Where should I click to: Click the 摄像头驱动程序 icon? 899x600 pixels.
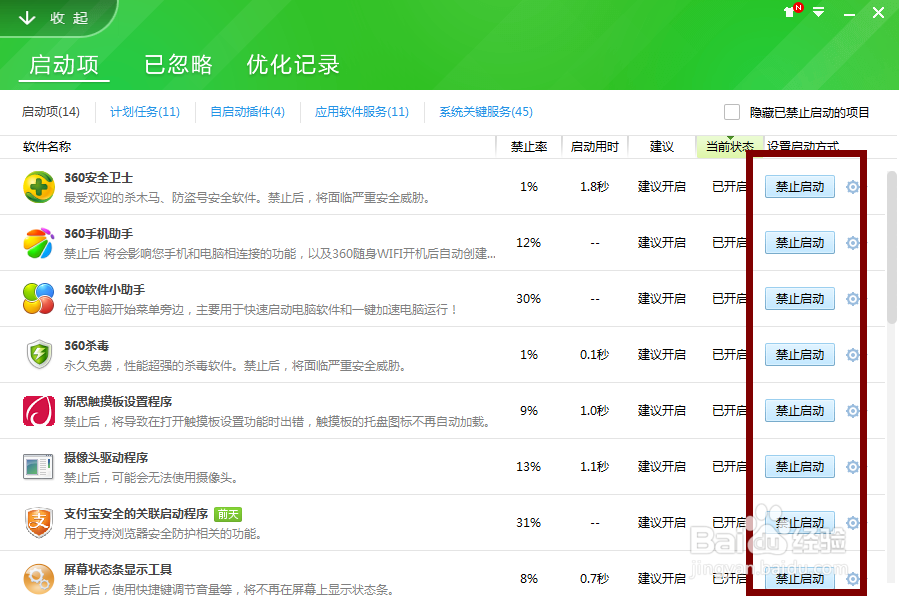(38, 466)
